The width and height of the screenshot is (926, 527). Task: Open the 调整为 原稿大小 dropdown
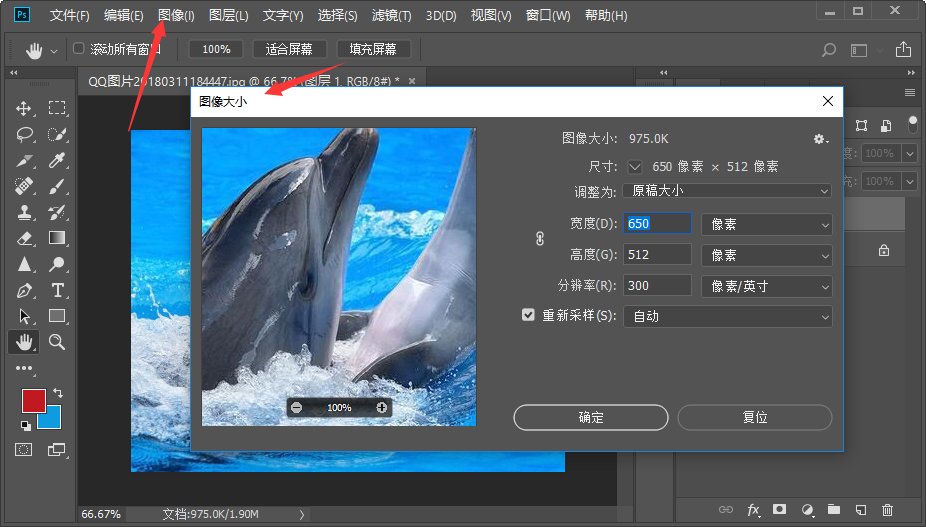click(x=728, y=191)
